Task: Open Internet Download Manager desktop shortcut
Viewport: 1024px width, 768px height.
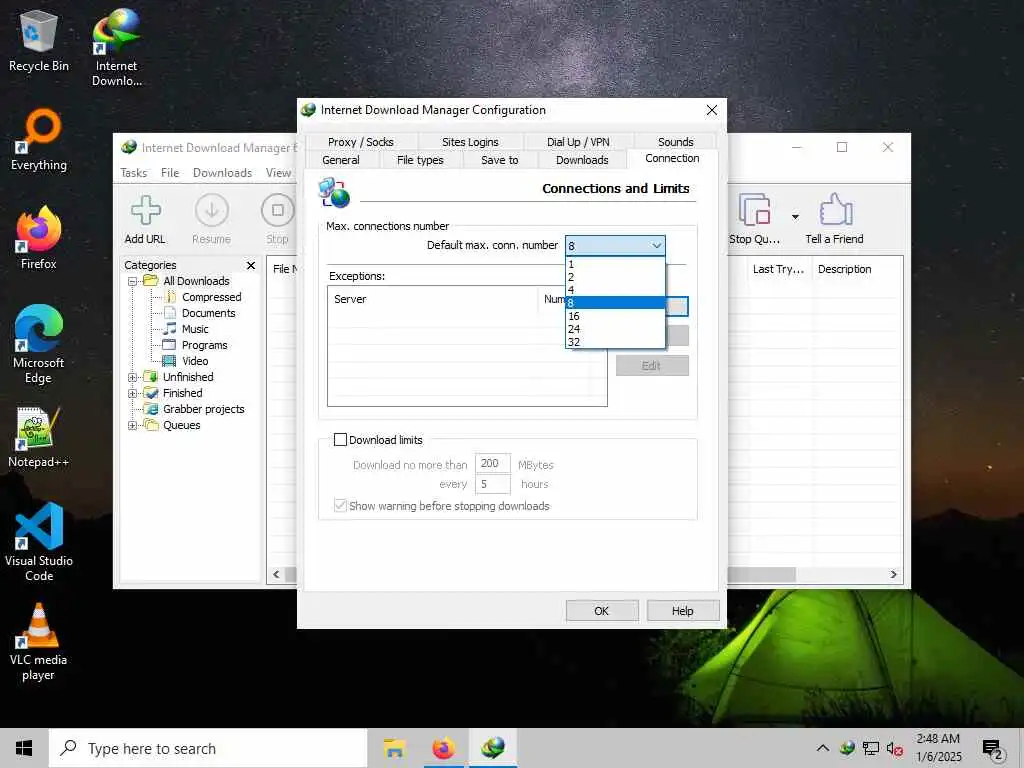Action: [x=116, y=47]
